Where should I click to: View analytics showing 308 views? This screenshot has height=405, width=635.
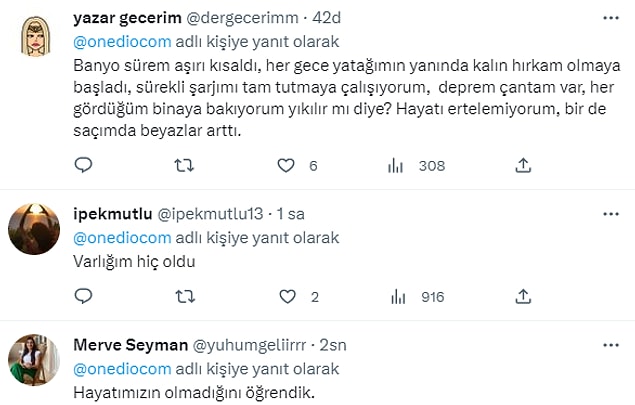coord(416,166)
